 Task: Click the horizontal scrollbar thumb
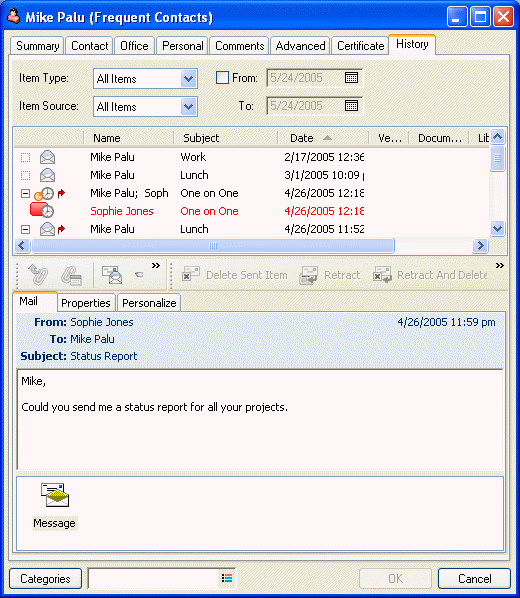tap(213, 245)
